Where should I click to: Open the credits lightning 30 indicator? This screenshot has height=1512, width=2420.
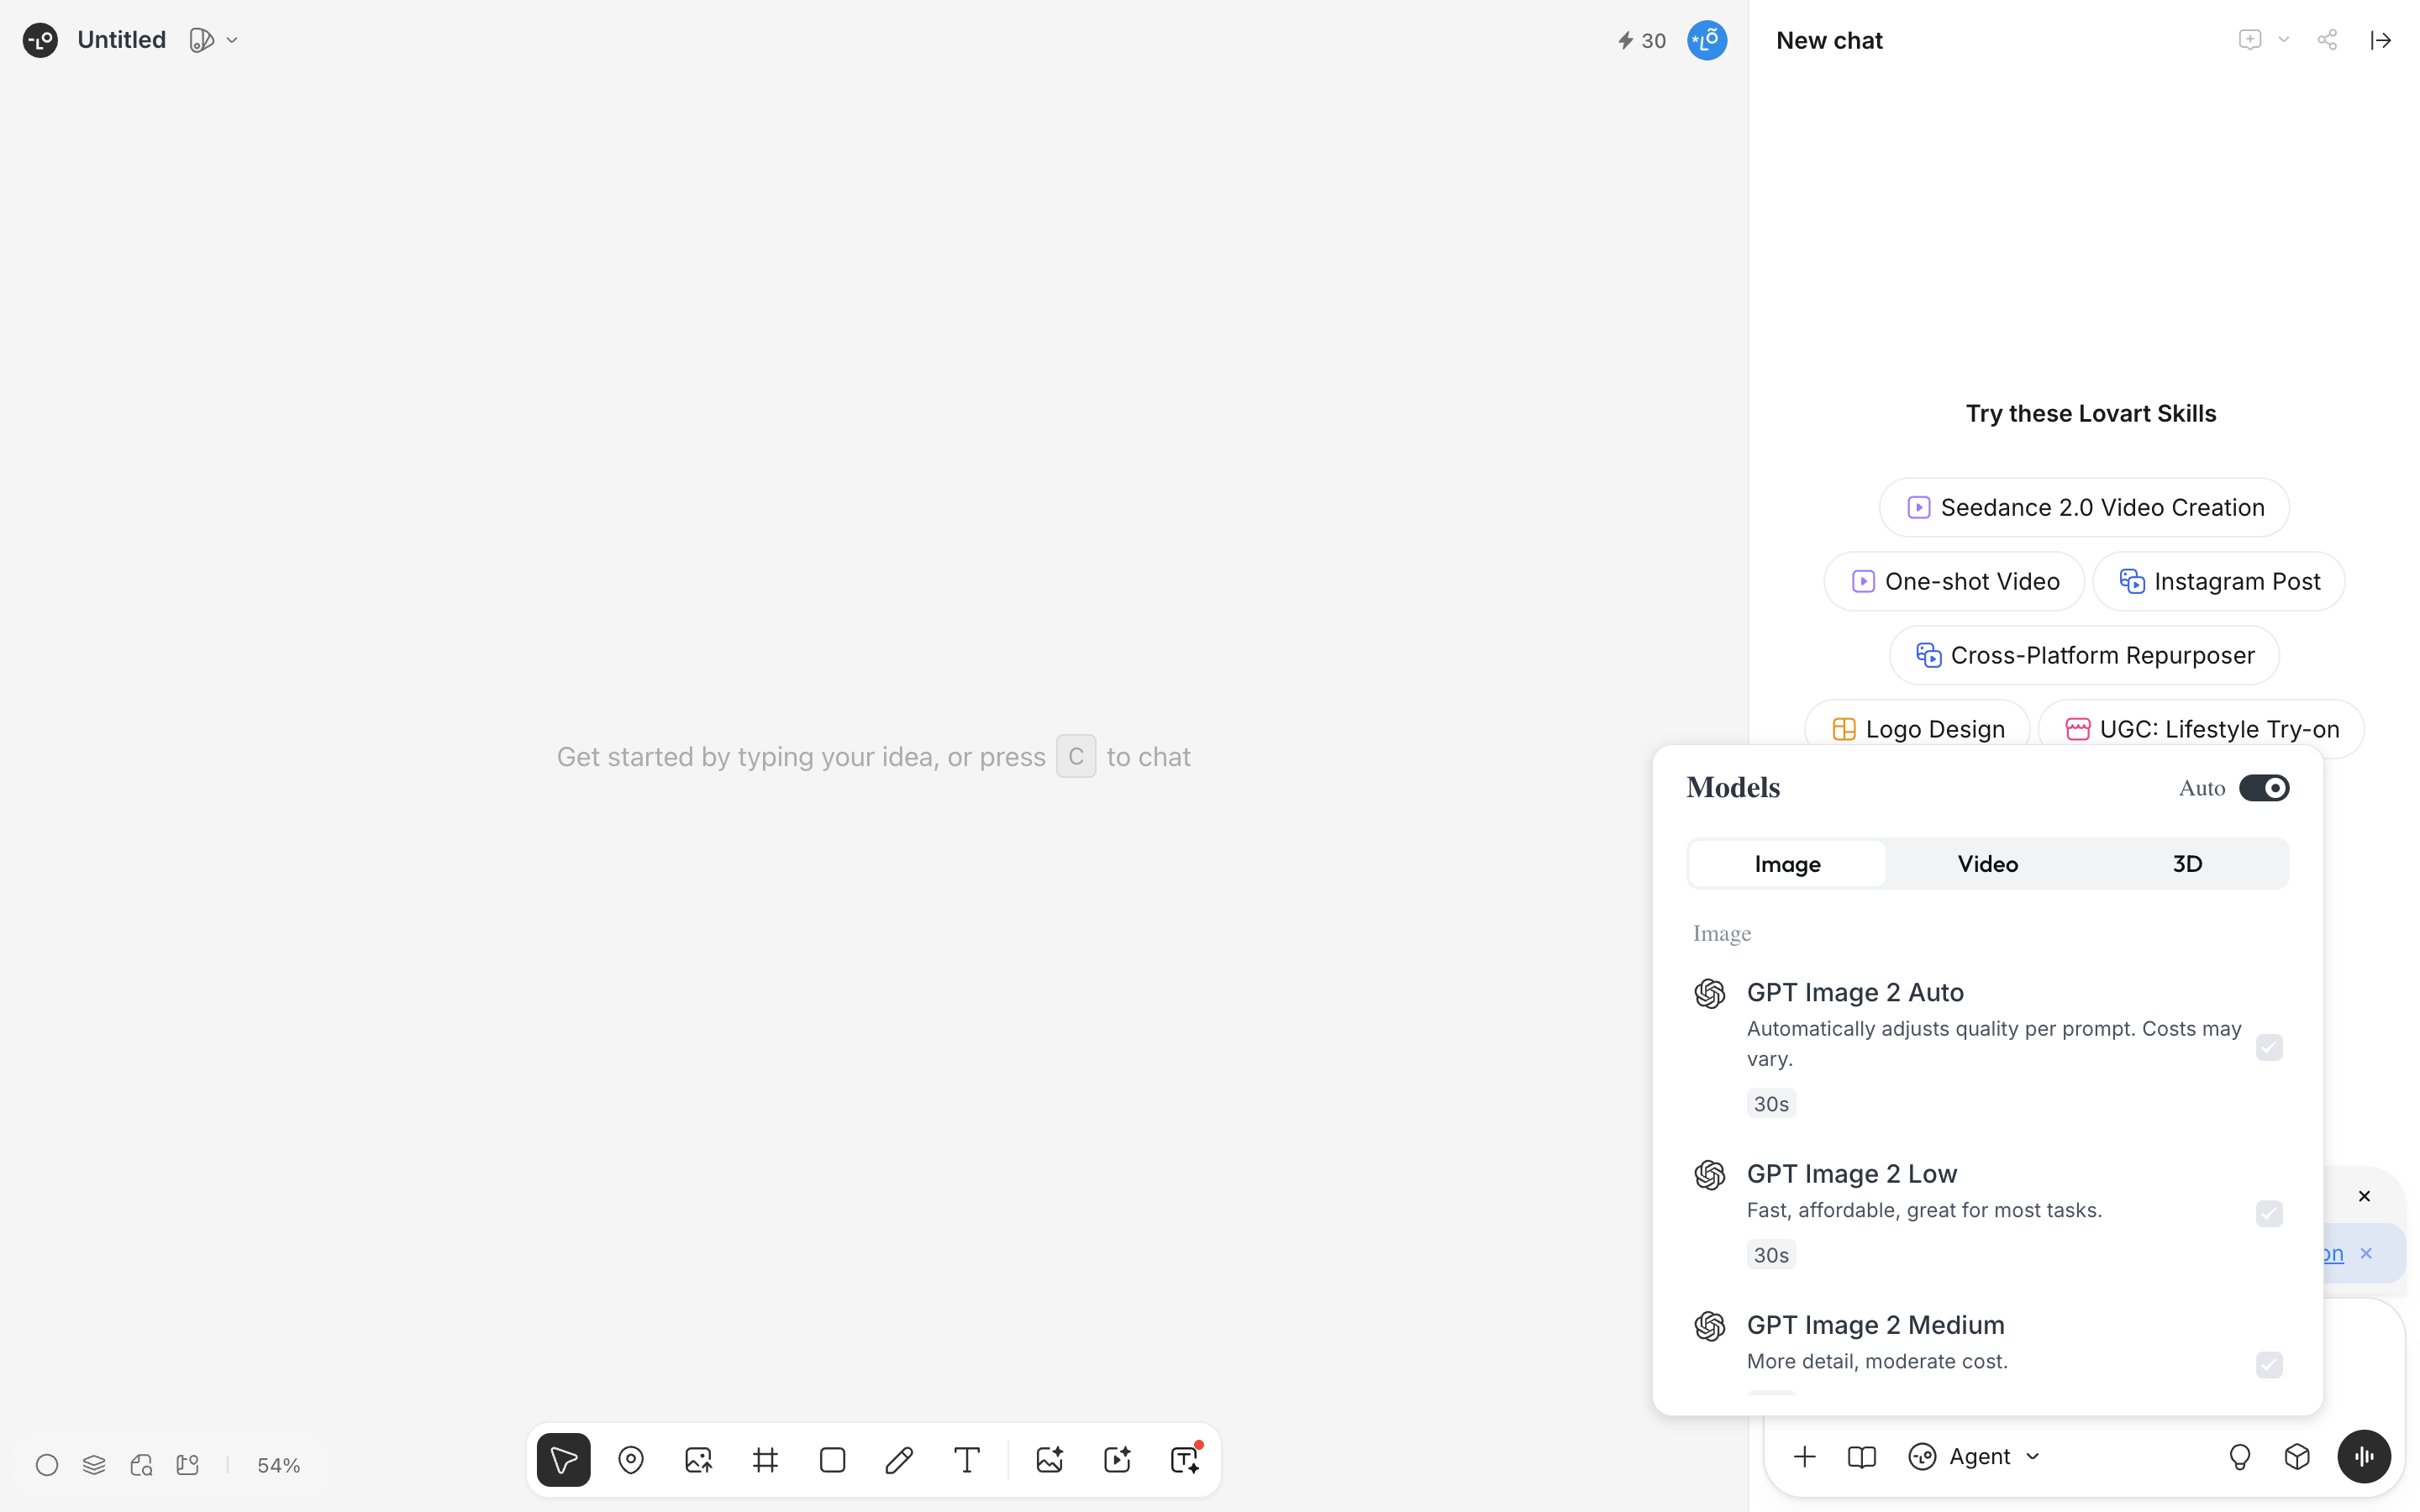click(1642, 40)
